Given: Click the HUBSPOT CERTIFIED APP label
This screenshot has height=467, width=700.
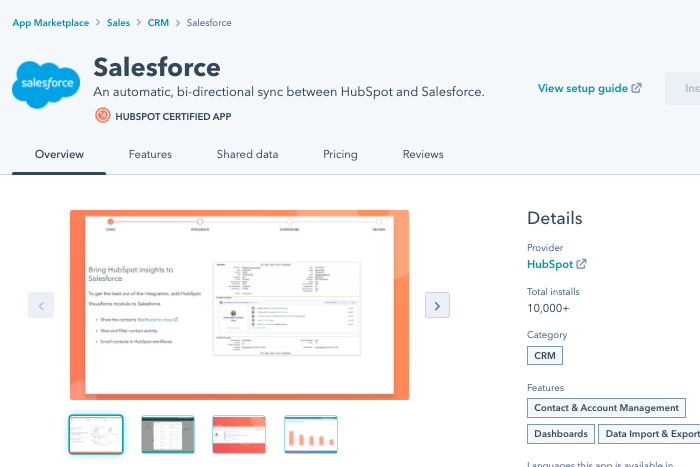Looking at the screenshot, I should click(x=173, y=117).
